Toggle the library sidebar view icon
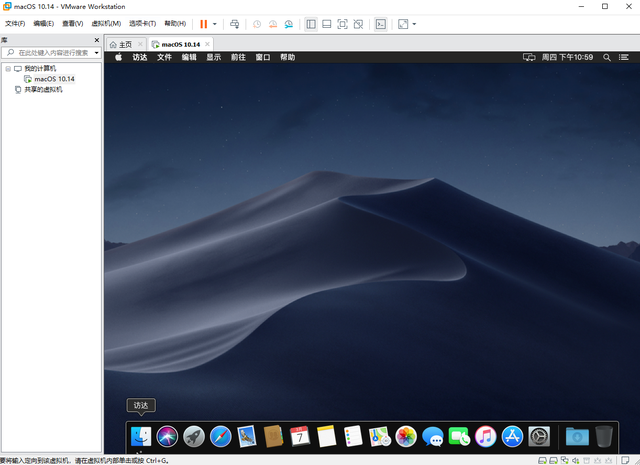Viewport: 640px width, 465px height. (311, 24)
